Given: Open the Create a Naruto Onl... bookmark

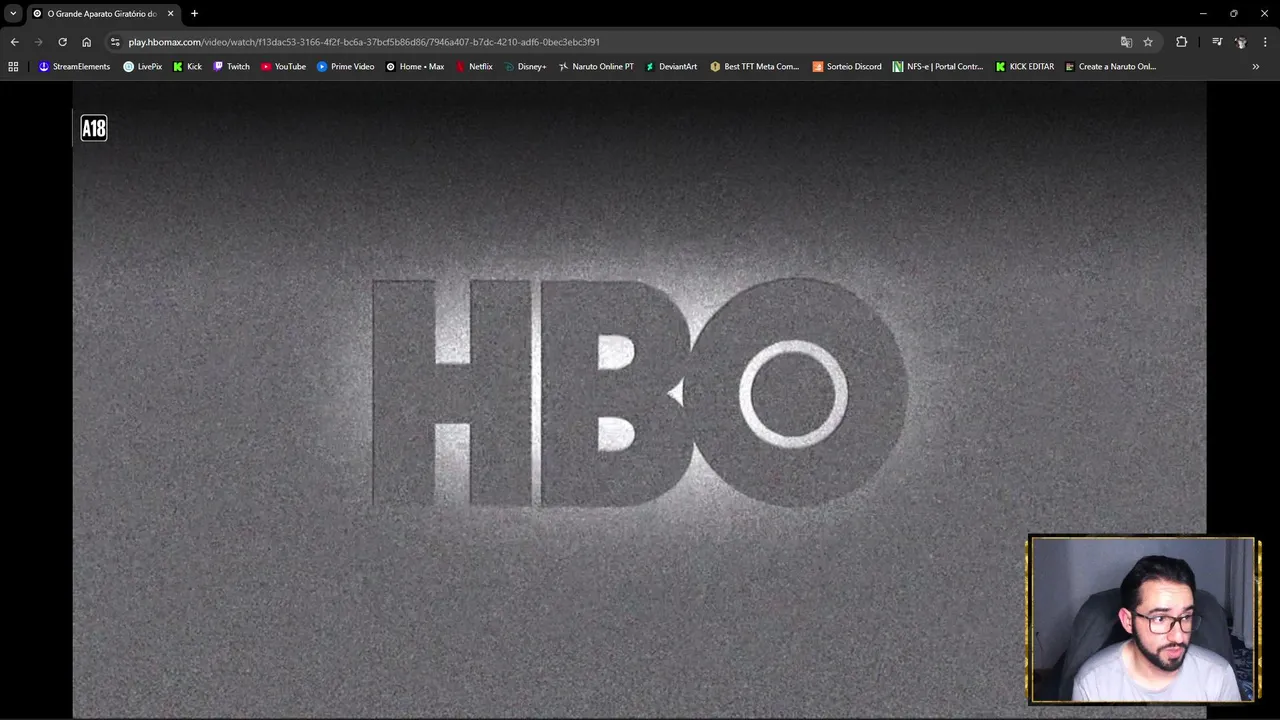Looking at the screenshot, I should 1110,67.
